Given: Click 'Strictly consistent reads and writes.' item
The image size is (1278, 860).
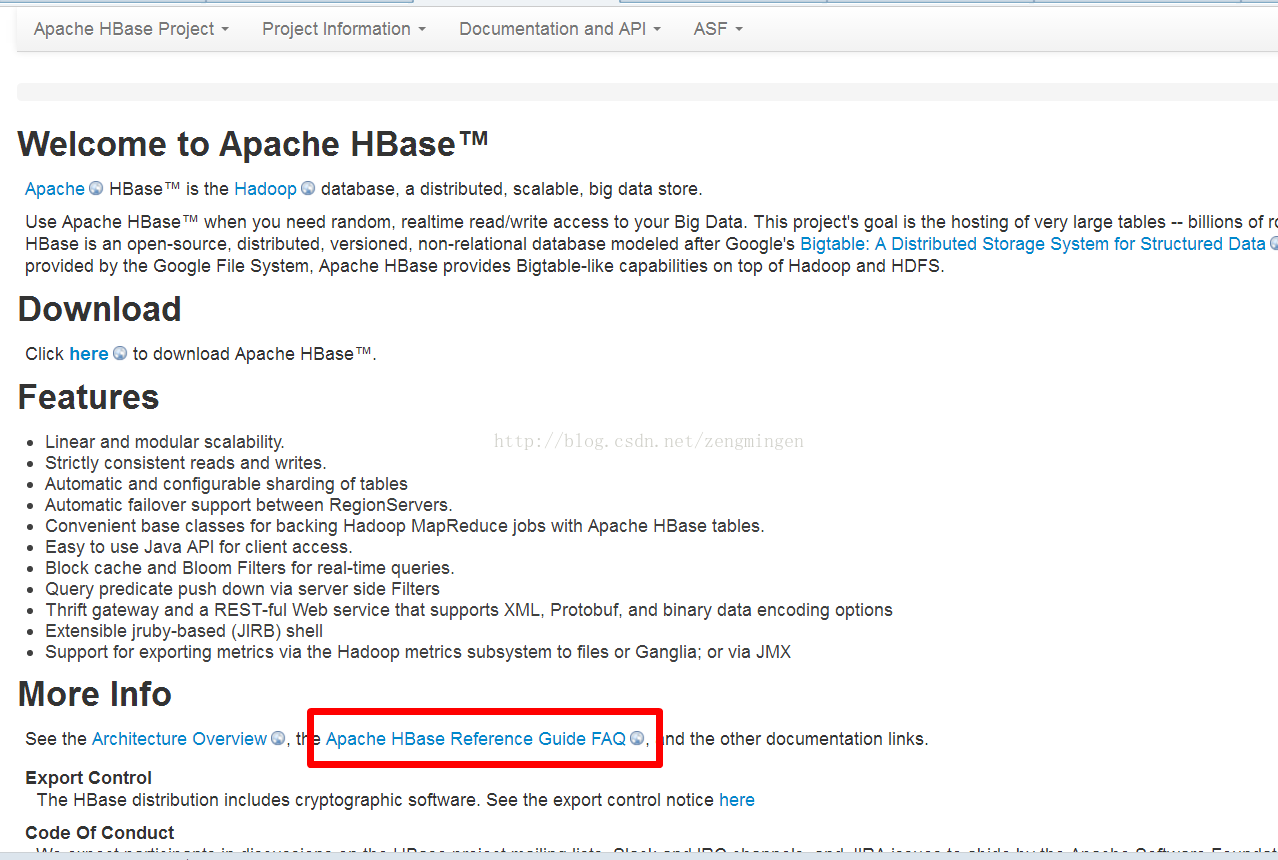Looking at the screenshot, I should click(186, 463).
